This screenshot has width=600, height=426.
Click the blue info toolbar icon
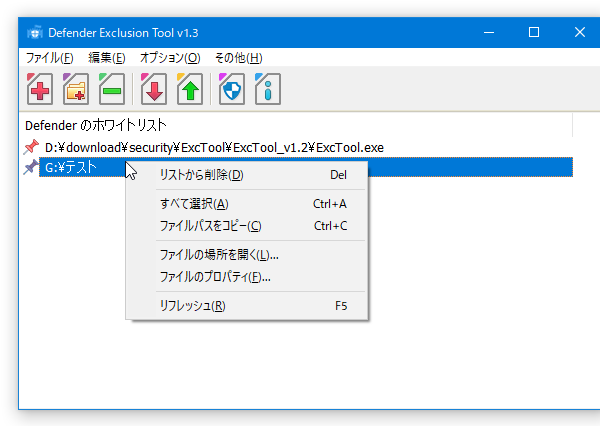[267, 89]
